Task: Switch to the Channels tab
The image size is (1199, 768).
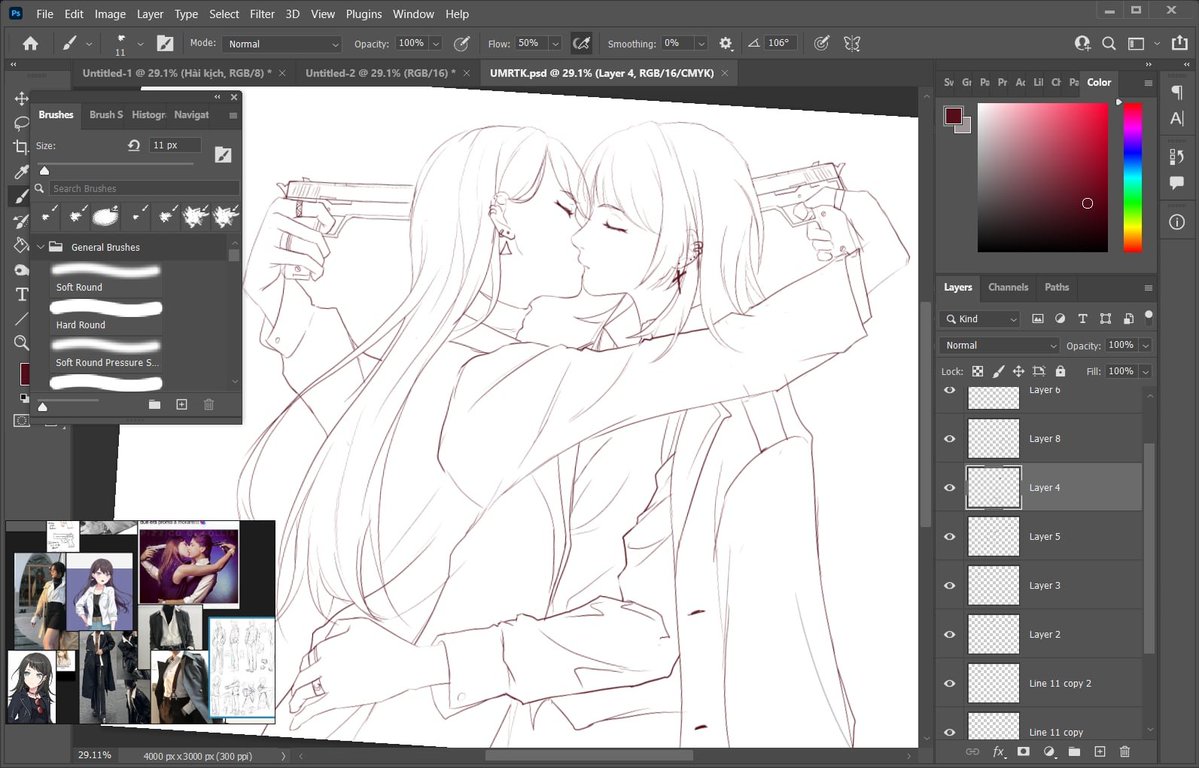Action: pos(1008,287)
